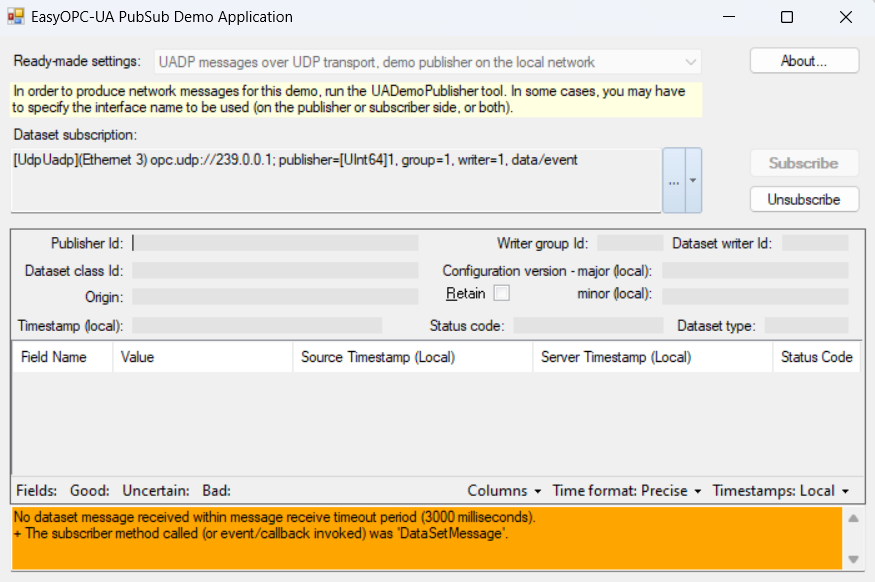
Task: Click the 'Good:' status label
Action: click(x=89, y=490)
